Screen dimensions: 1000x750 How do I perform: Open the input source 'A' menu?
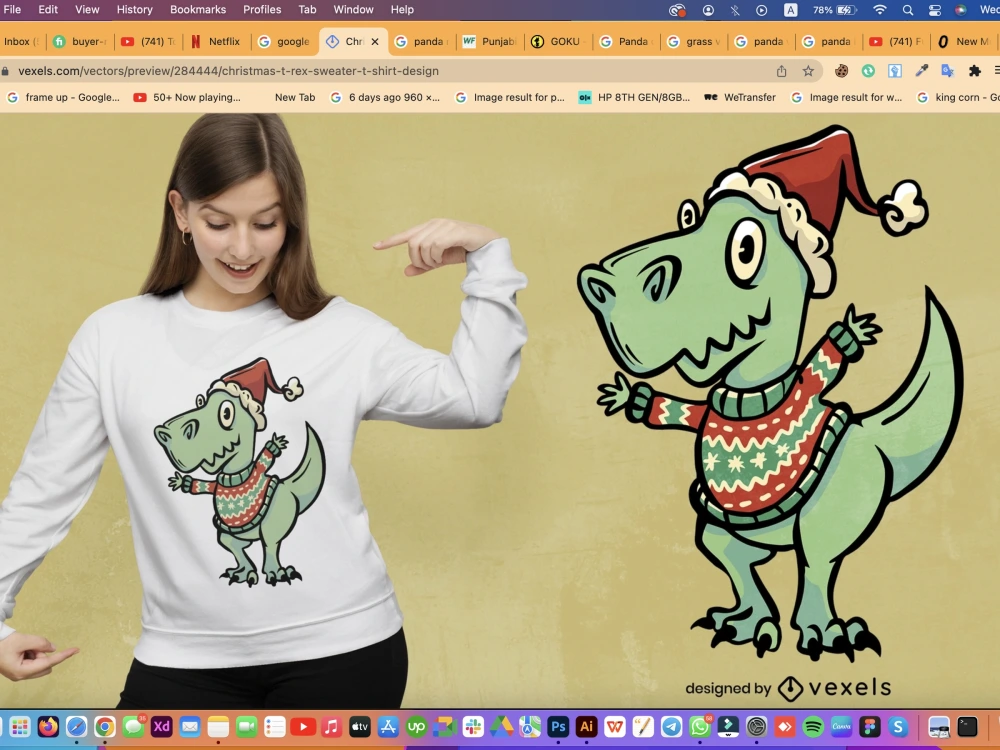790,10
